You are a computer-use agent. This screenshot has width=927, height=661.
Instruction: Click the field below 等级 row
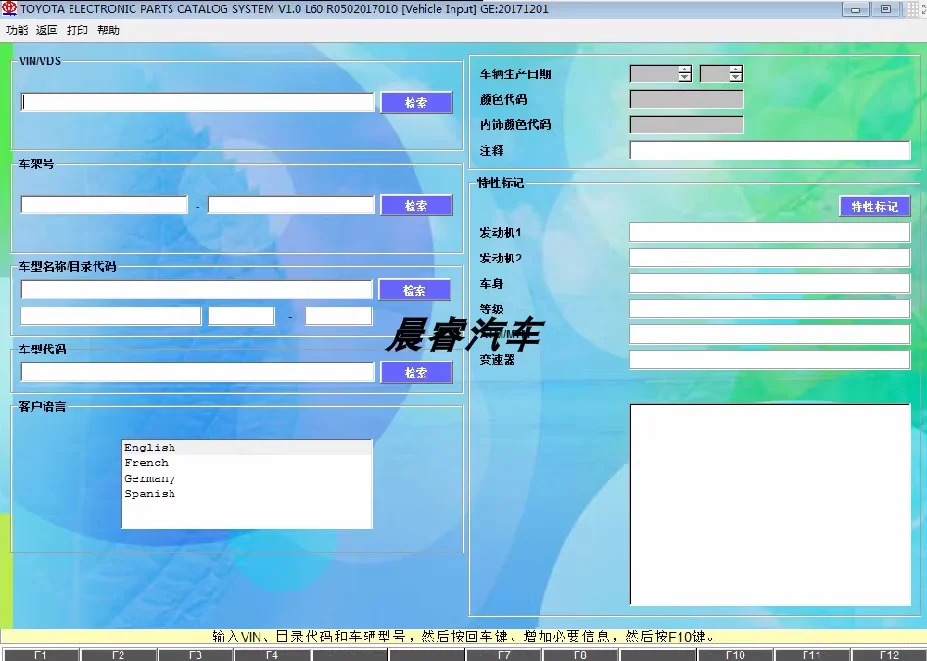point(769,334)
